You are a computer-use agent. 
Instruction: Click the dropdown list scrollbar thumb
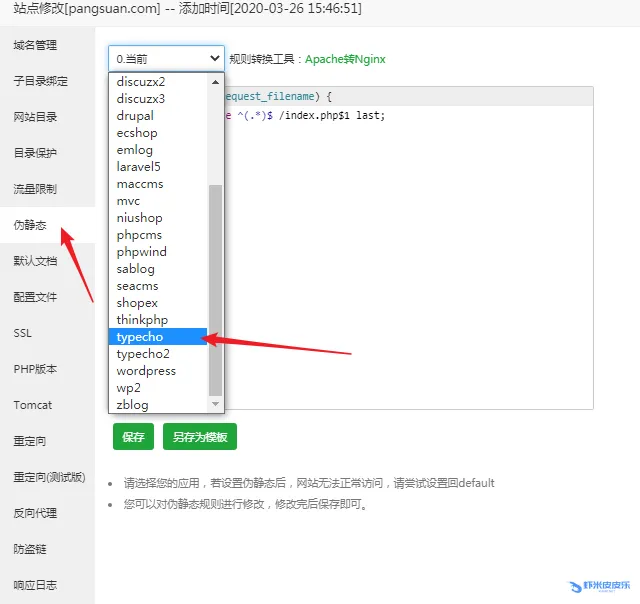(215, 290)
